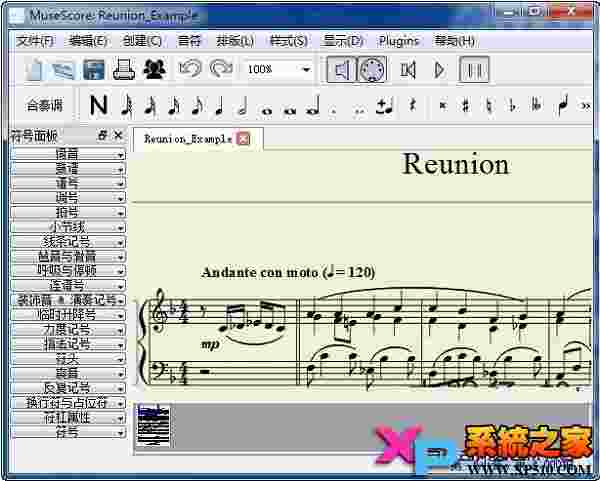Expand the 力度记号 dynamics palette

click(x=68, y=329)
